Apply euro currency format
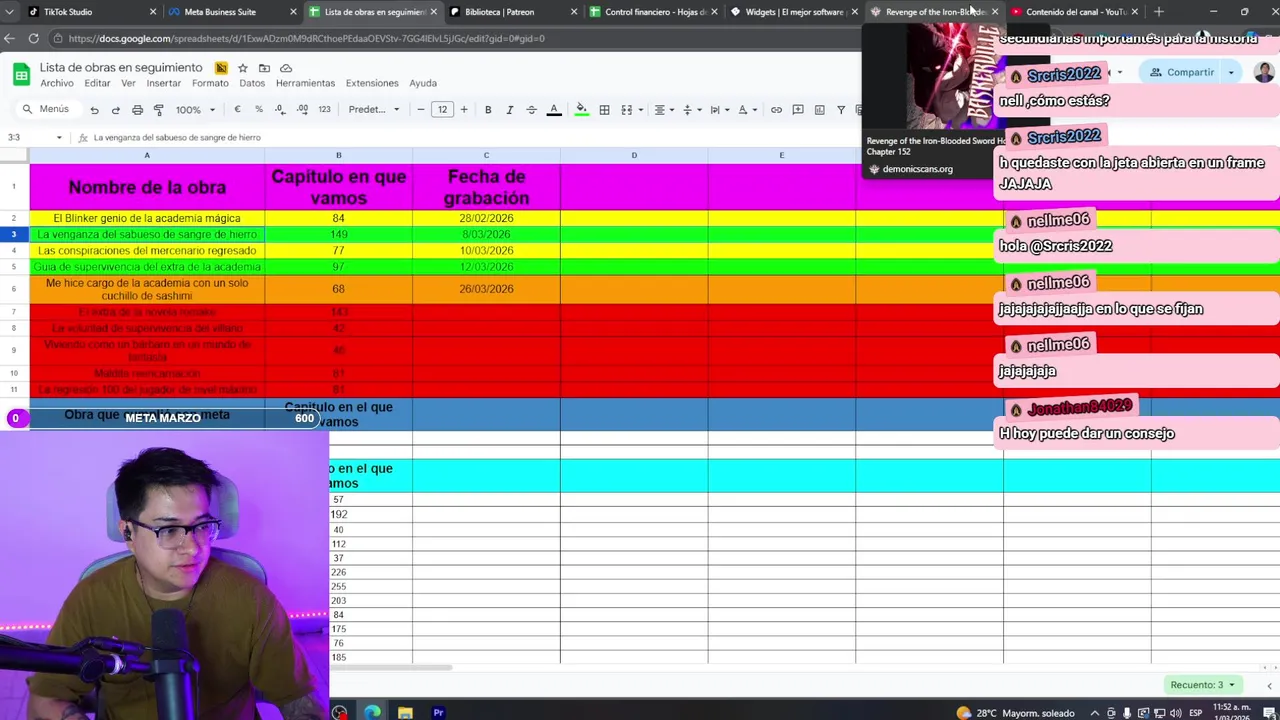The height and width of the screenshot is (720, 1280). pyautogui.click(x=237, y=110)
